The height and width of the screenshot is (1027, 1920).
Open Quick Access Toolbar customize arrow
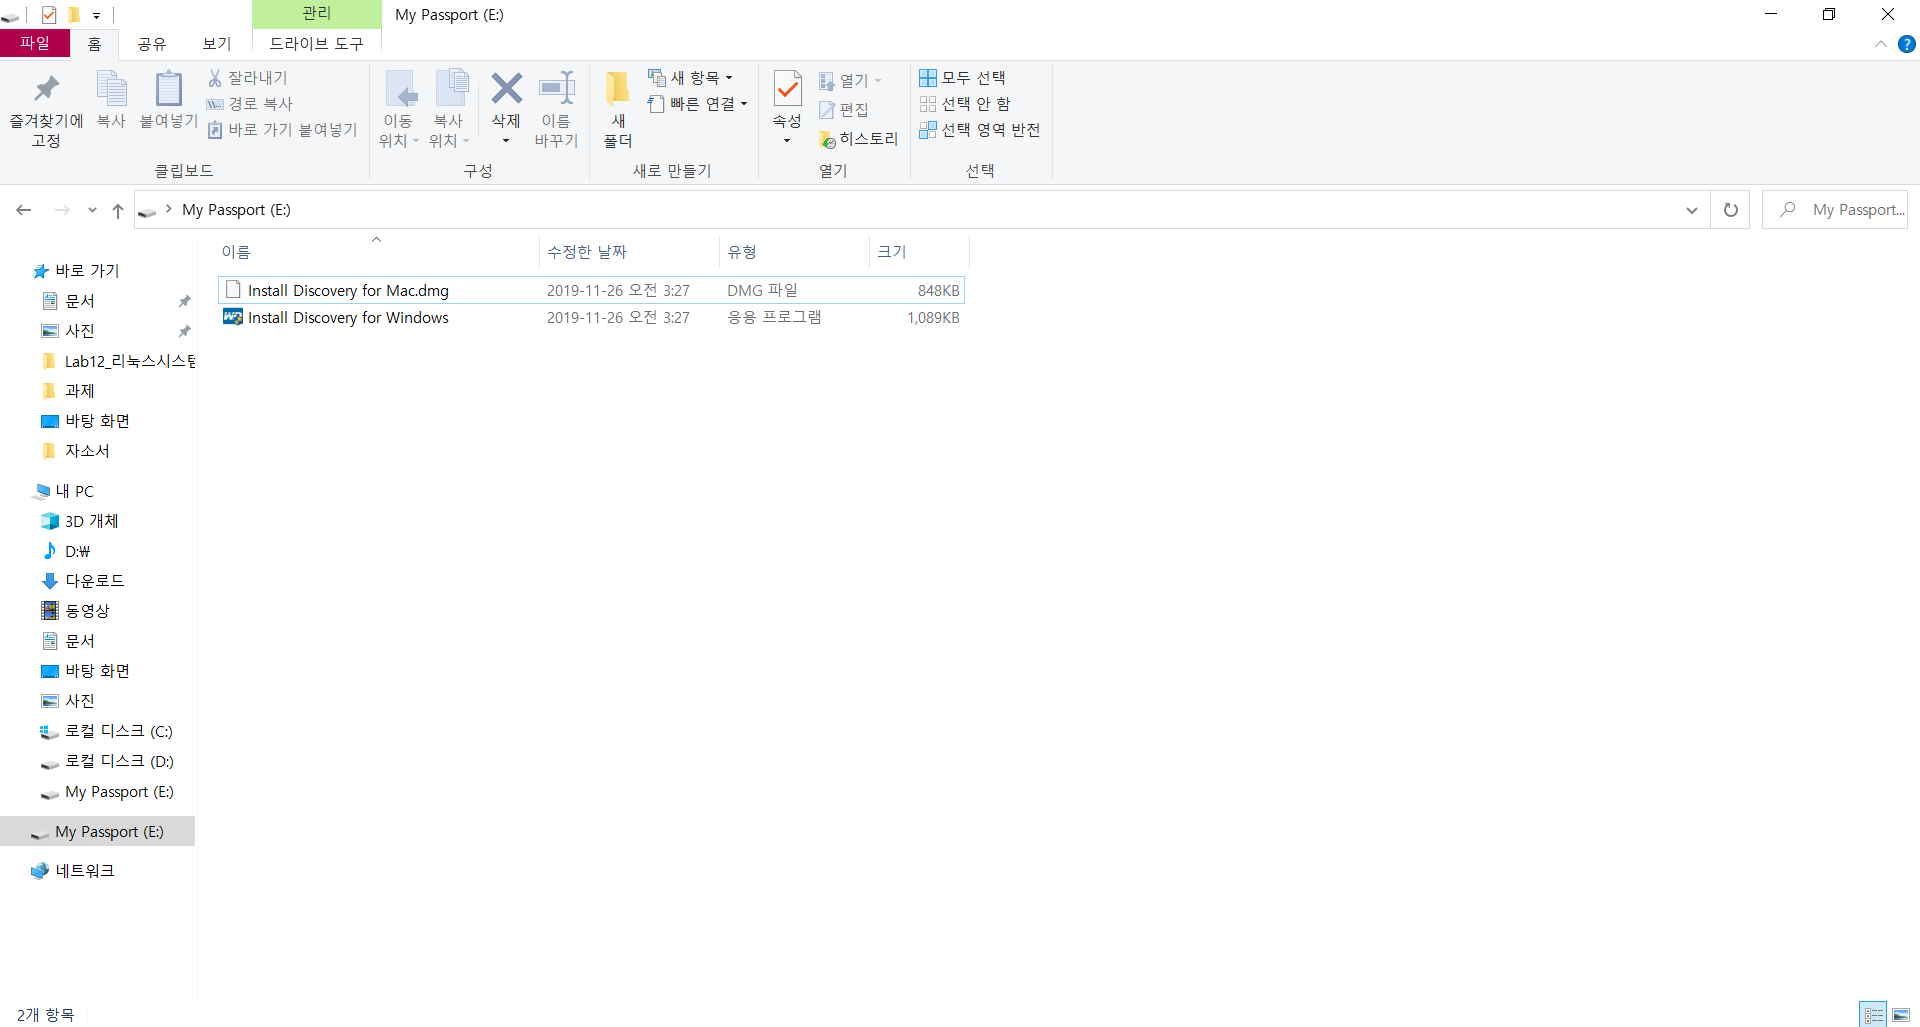coord(96,15)
